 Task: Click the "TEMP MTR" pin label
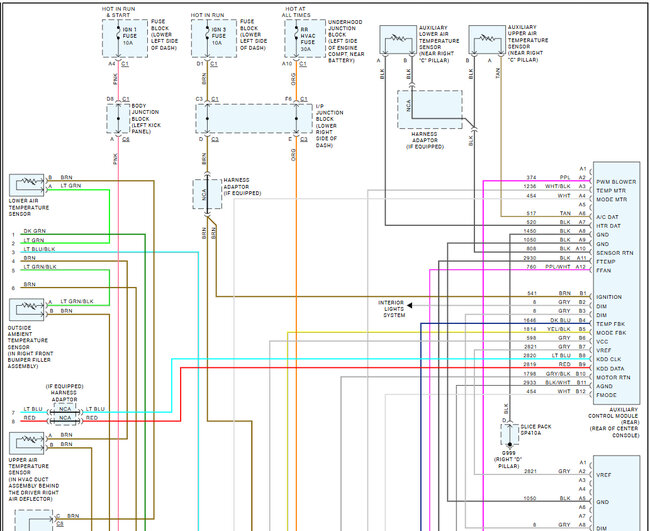pos(611,191)
